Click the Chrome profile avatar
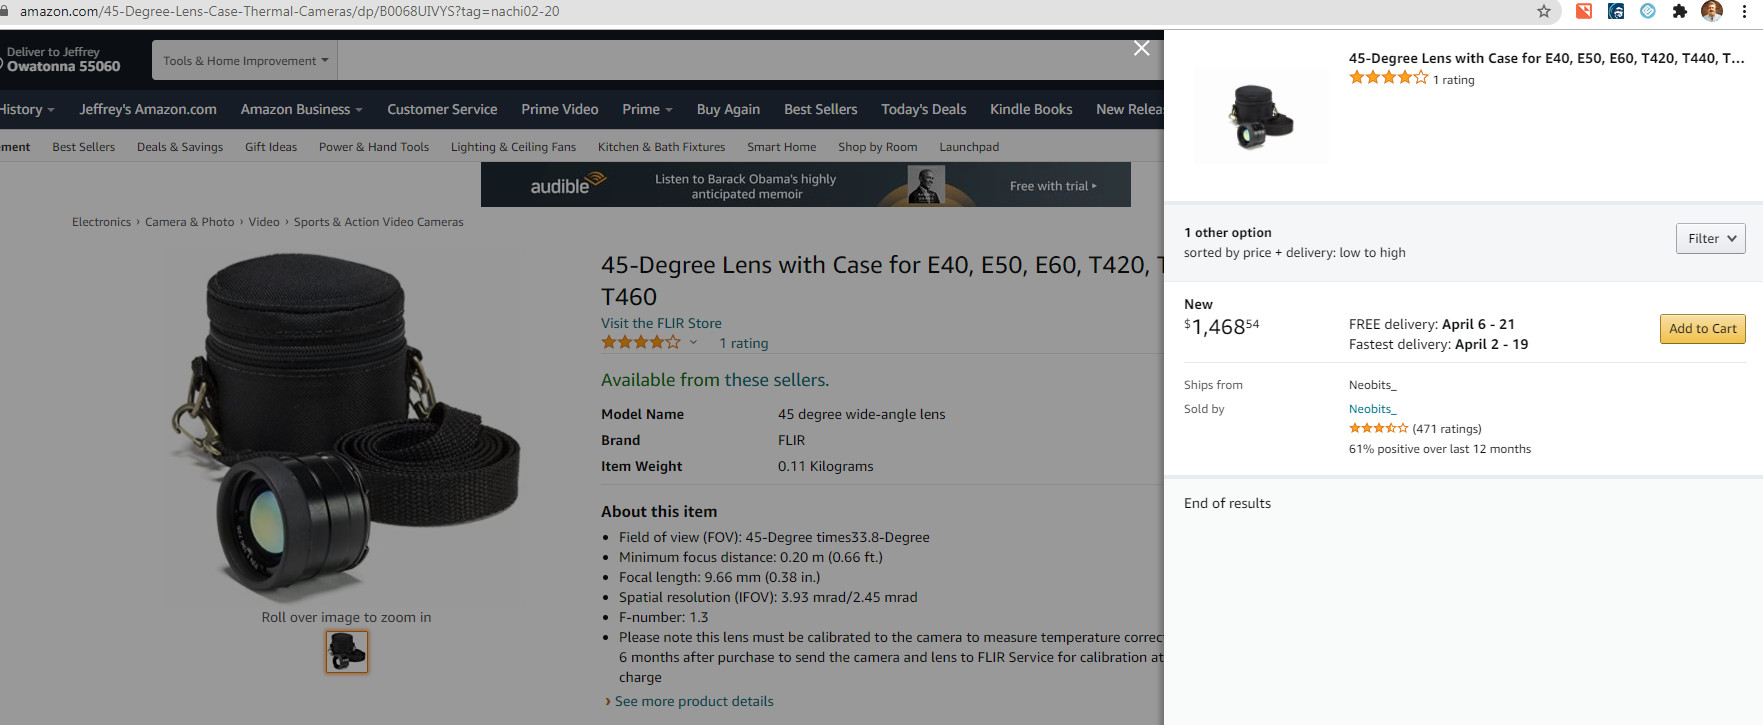 1712,11
